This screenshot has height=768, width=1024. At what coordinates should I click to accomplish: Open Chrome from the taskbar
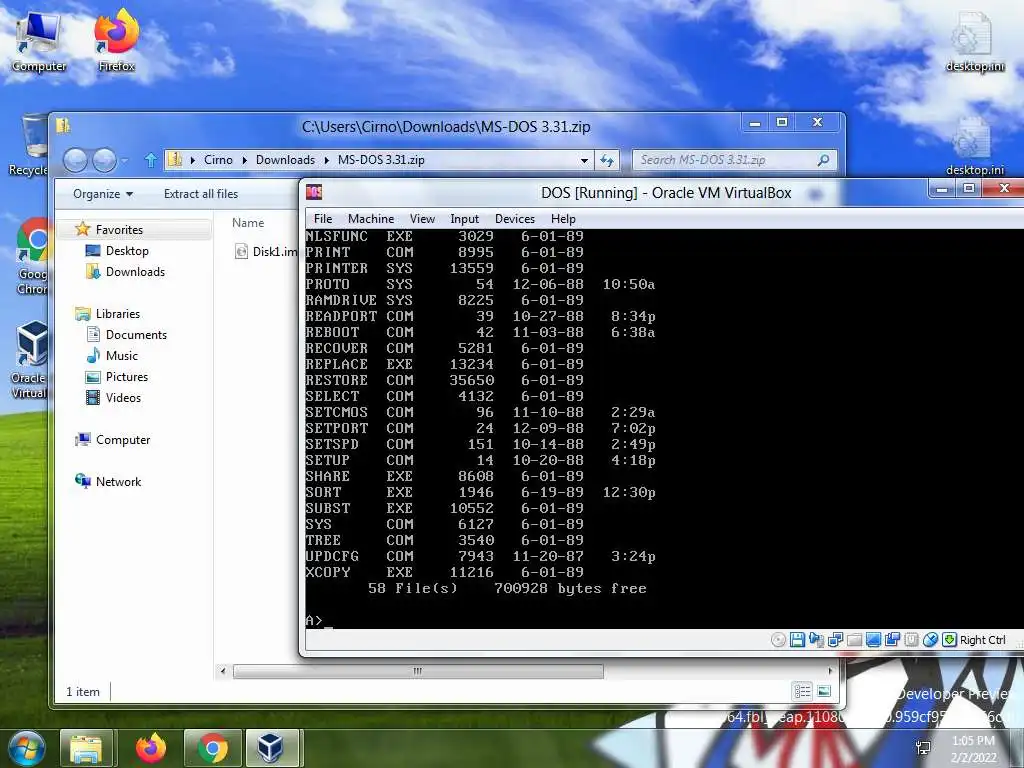tap(213, 748)
